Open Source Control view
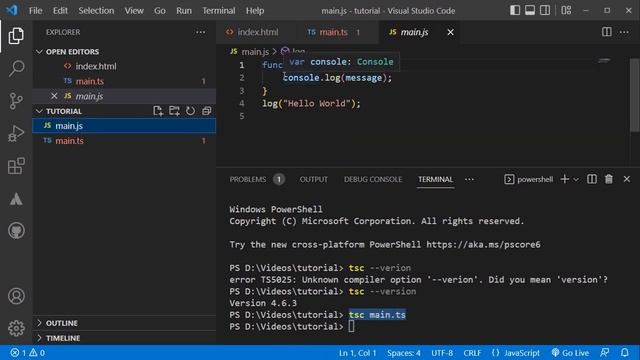The width and height of the screenshot is (640, 360). coord(16,101)
